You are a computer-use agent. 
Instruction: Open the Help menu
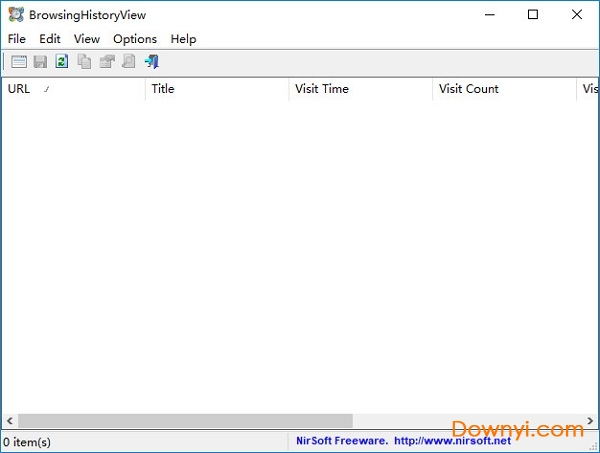183,39
